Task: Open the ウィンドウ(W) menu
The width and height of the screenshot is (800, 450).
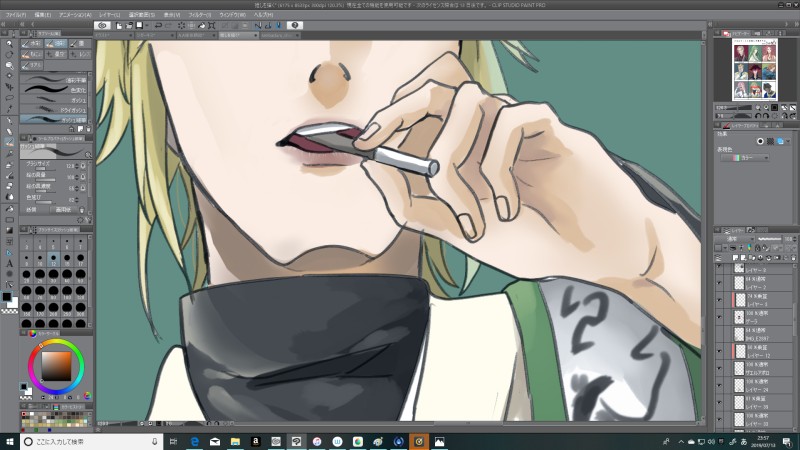Action: coord(232,15)
